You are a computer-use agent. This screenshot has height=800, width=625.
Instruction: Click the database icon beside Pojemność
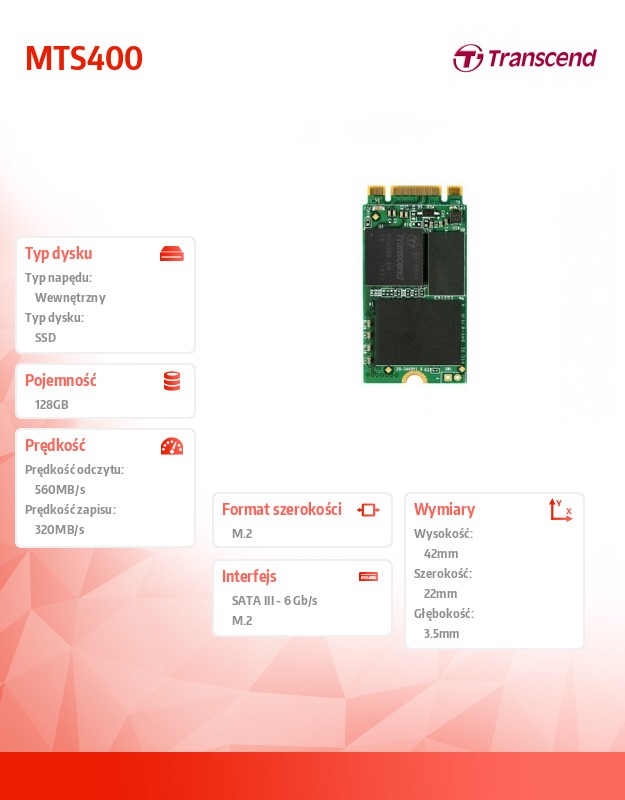172,381
